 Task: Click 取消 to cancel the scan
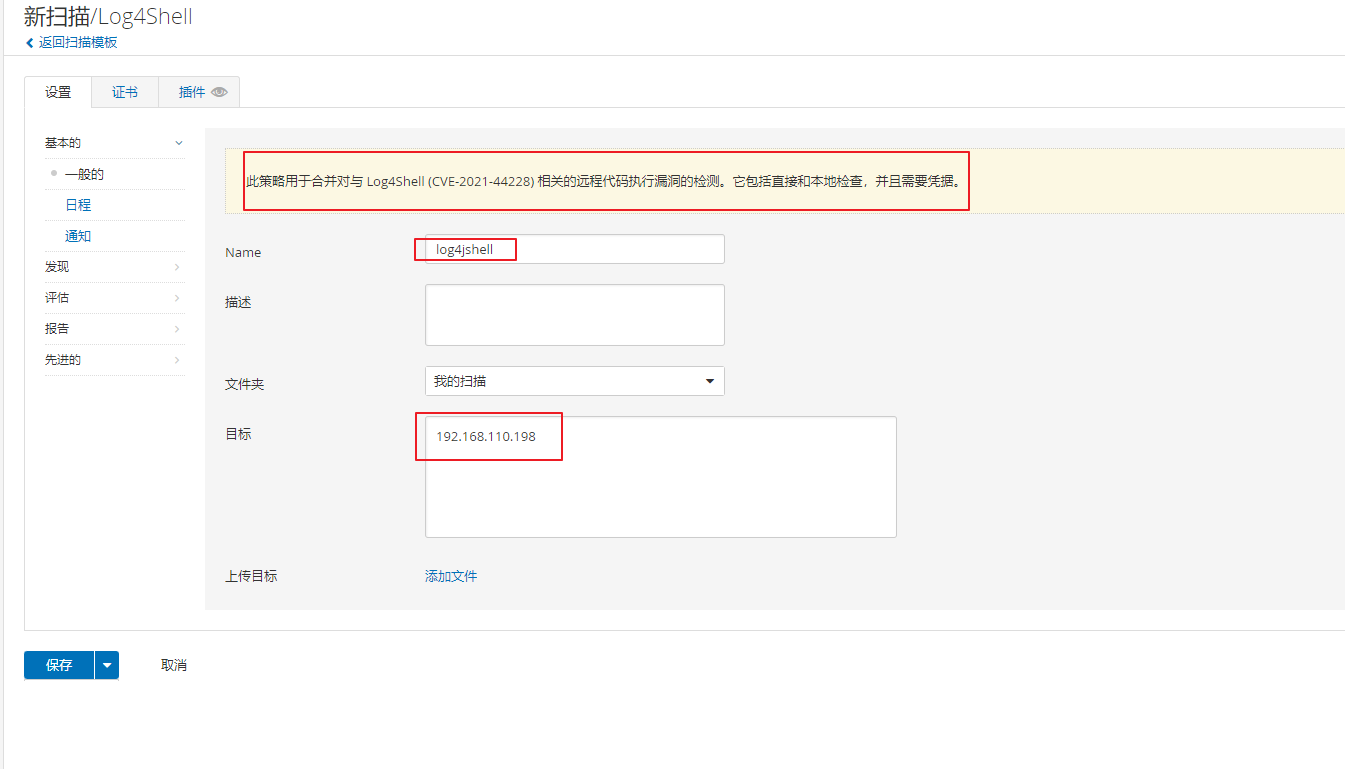pos(174,665)
